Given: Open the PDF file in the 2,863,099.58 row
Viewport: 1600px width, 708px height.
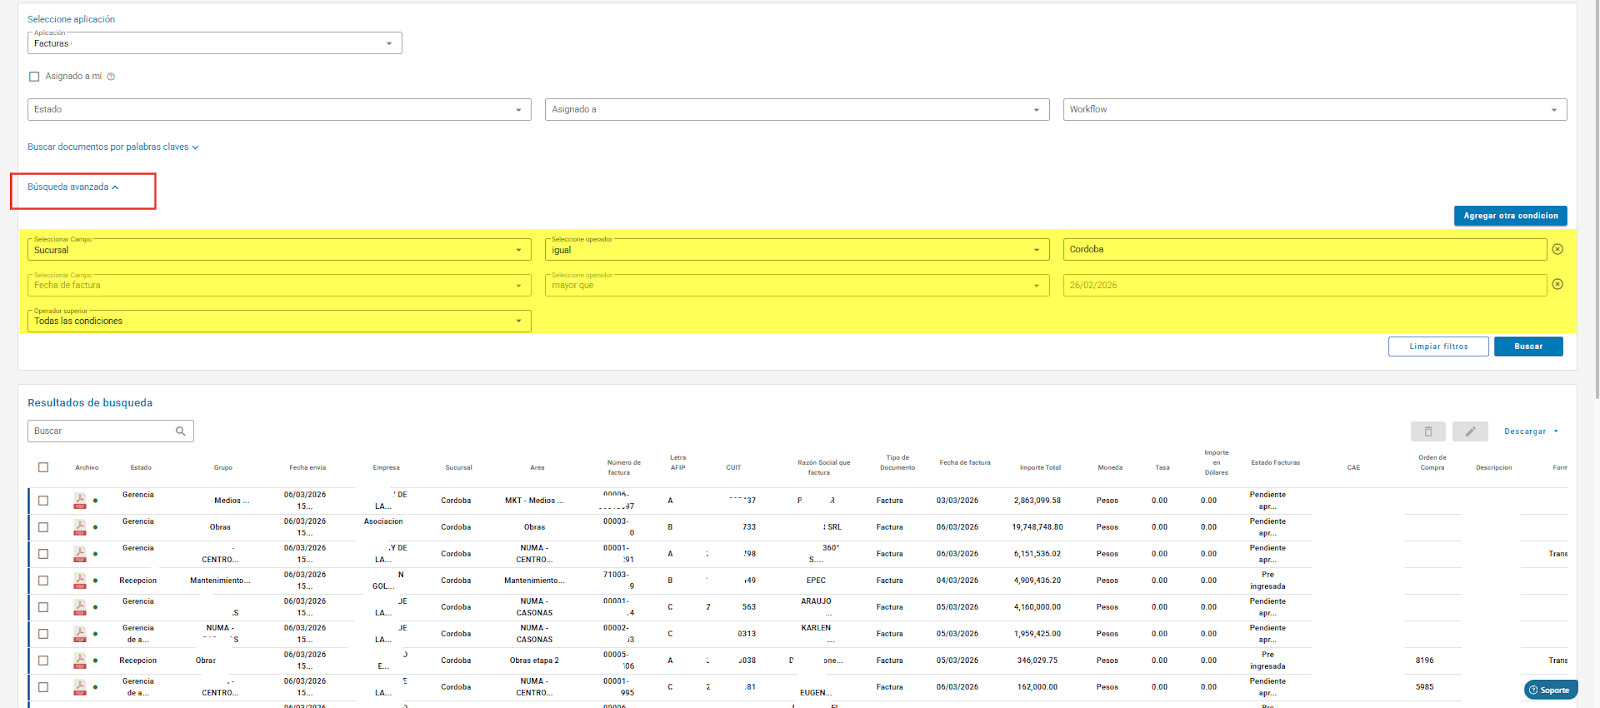Looking at the screenshot, I should pyautogui.click(x=80, y=500).
